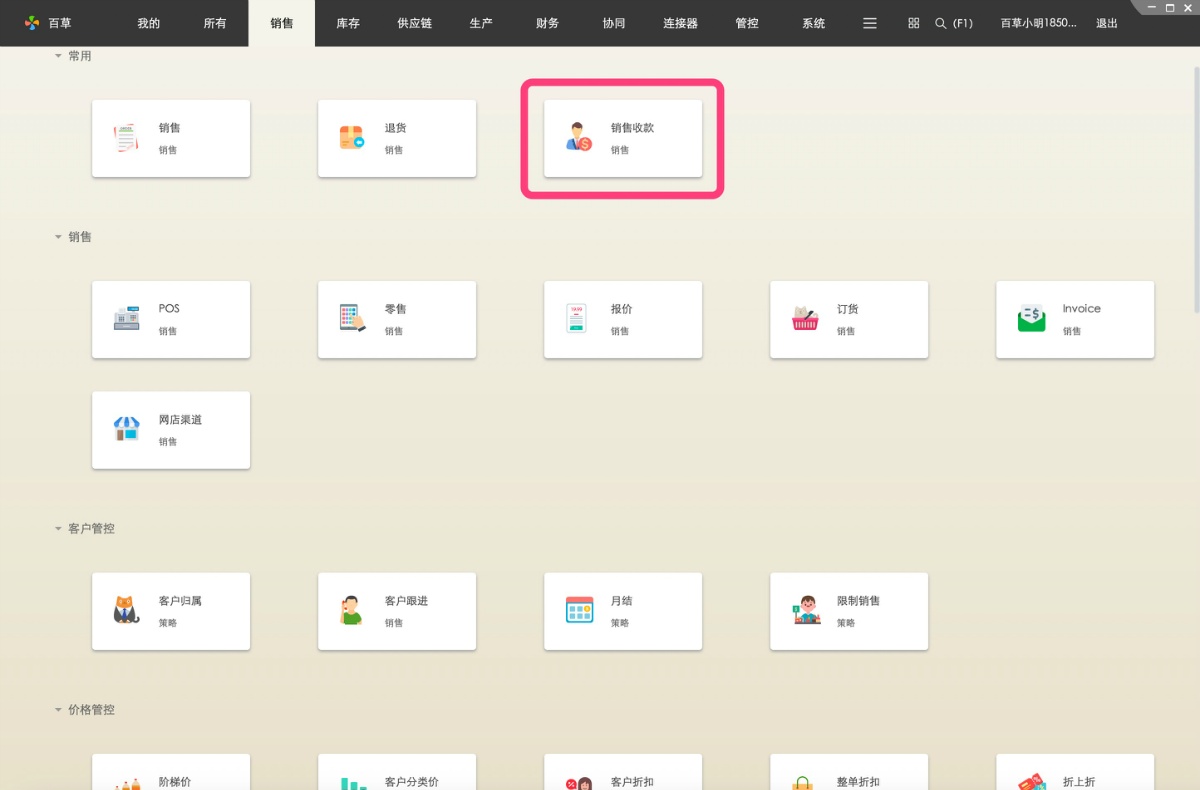Switch to the 协同 tab
Viewport: 1200px width, 790px height.
(x=614, y=23)
